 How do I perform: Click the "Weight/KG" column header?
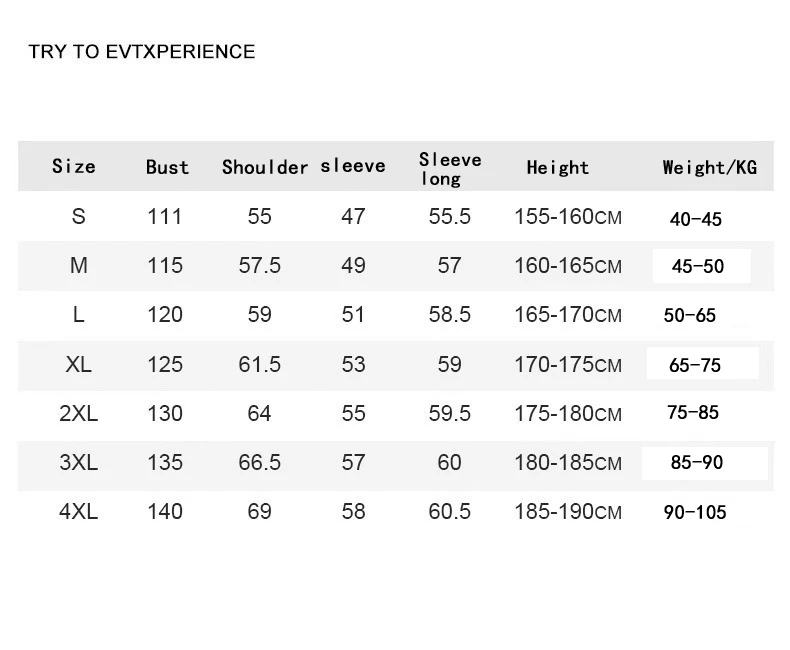pos(709,167)
